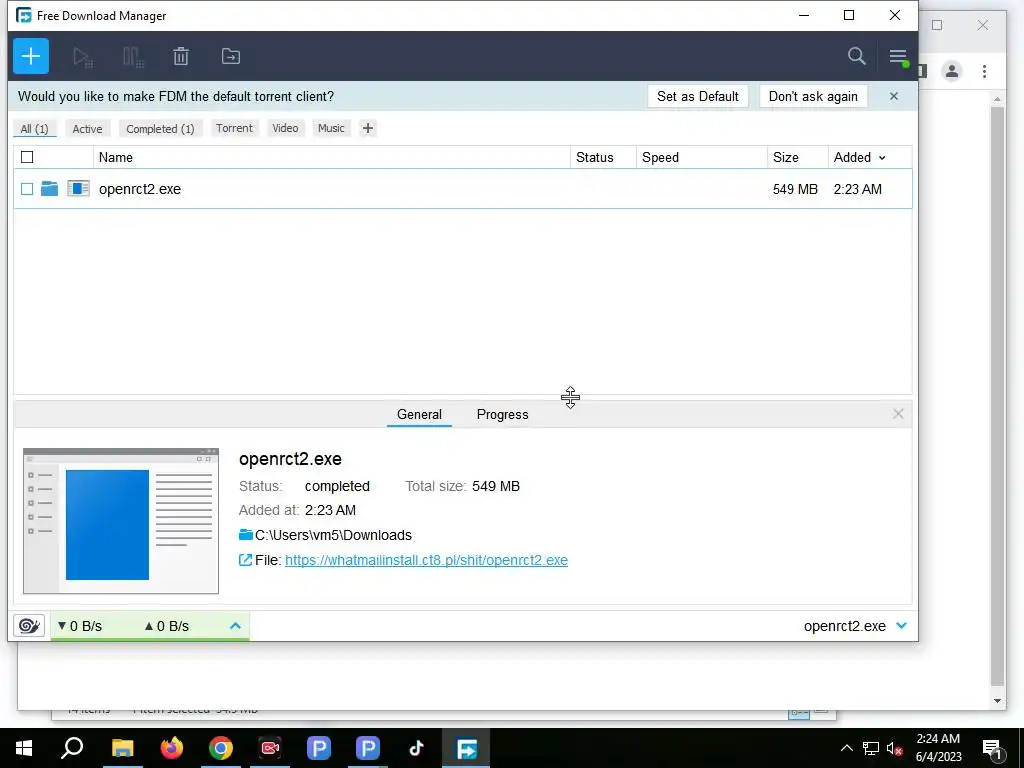Pause all downloads via the pause icon
This screenshot has width=1024, height=768.
click(x=133, y=57)
